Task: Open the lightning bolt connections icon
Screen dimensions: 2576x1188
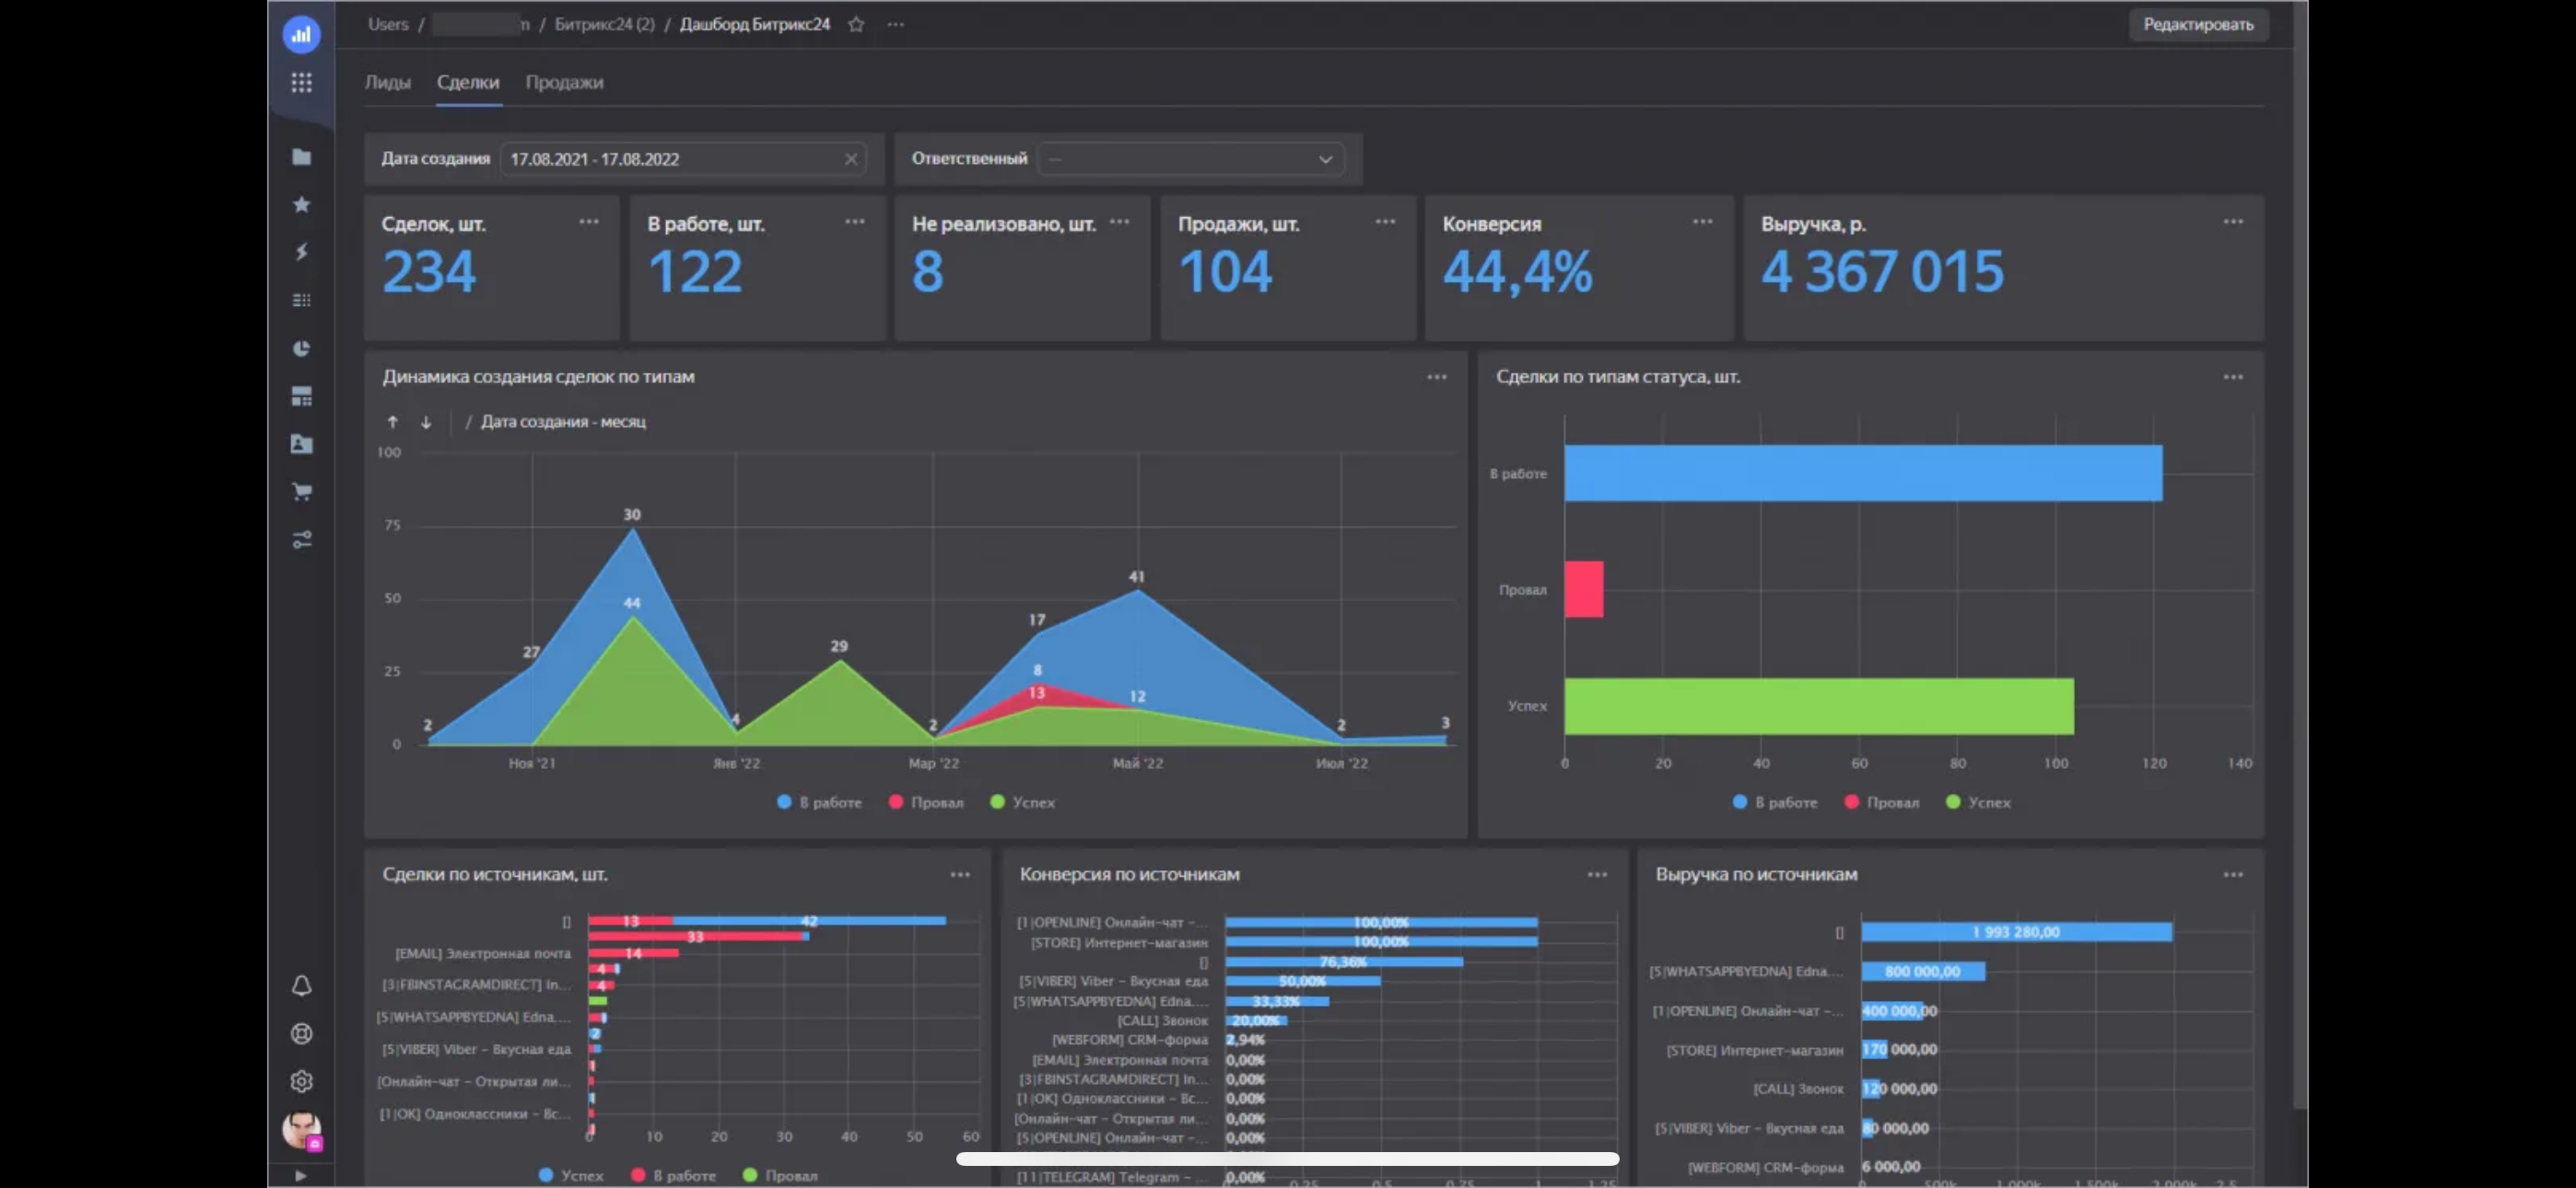Action: pos(301,252)
